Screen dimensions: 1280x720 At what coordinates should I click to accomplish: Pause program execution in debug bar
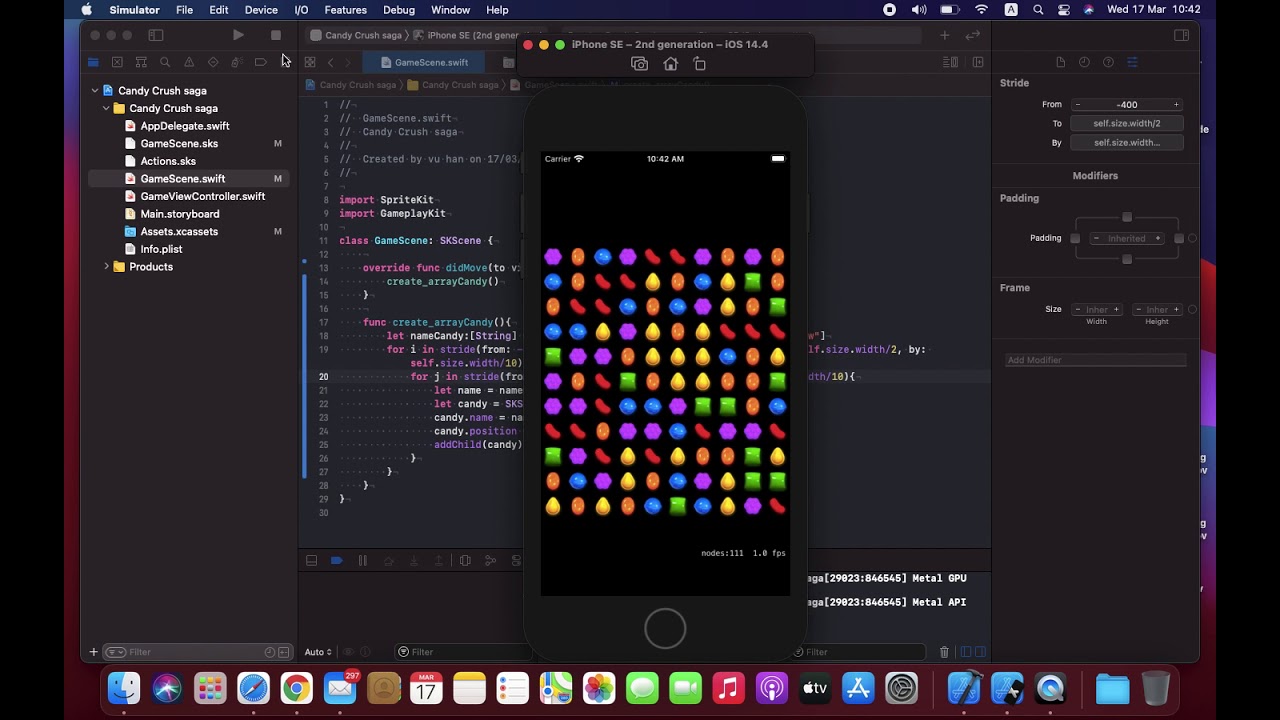pos(363,561)
